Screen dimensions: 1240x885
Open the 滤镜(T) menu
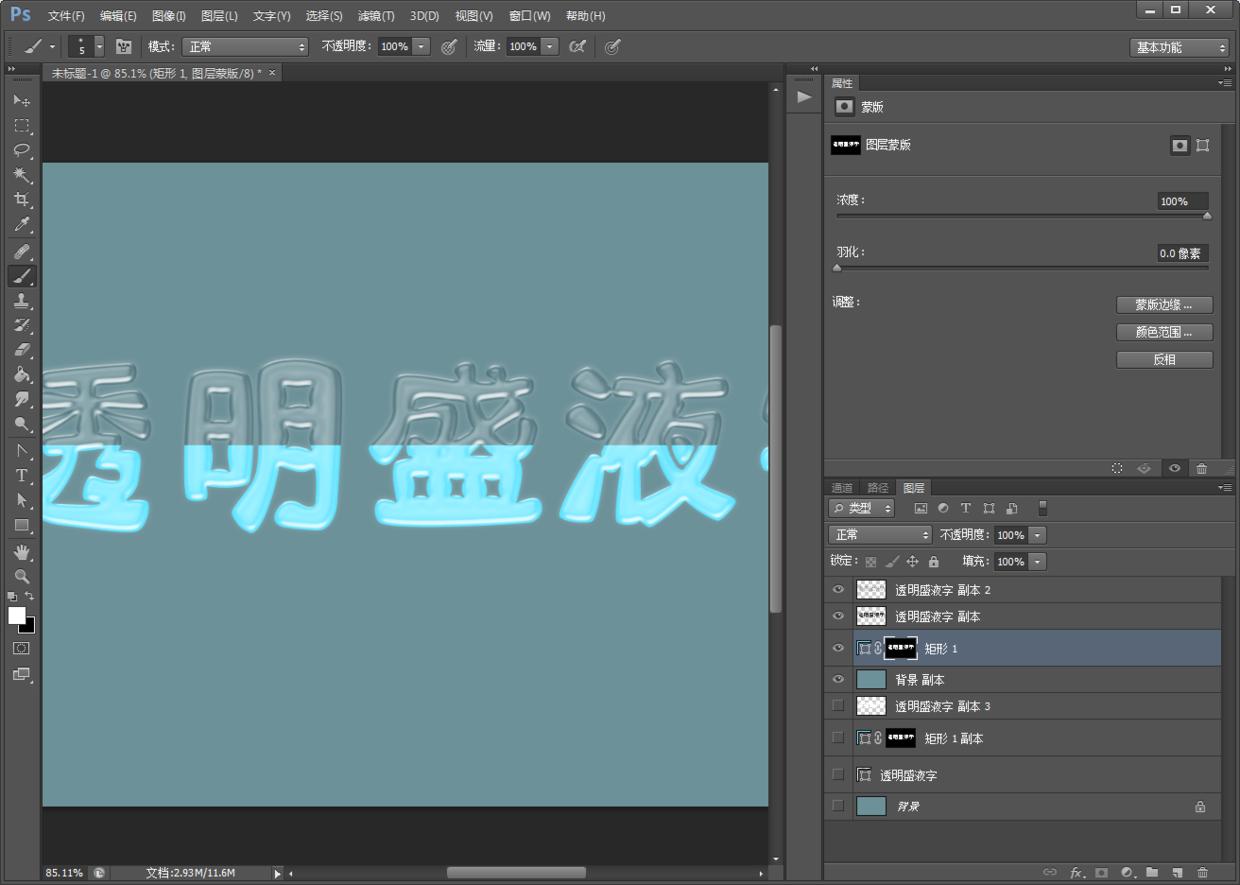click(376, 16)
